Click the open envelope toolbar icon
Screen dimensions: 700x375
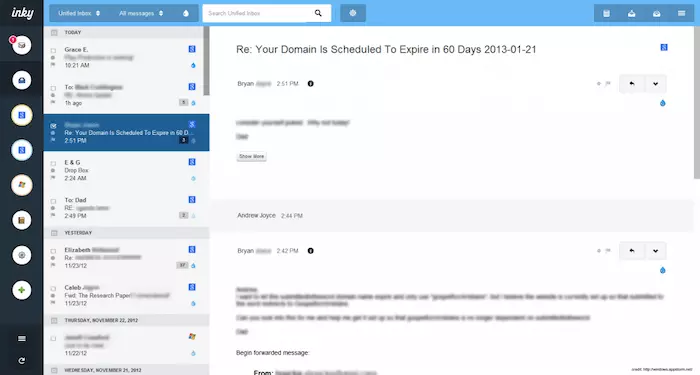pyautogui.click(x=656, y=13)
